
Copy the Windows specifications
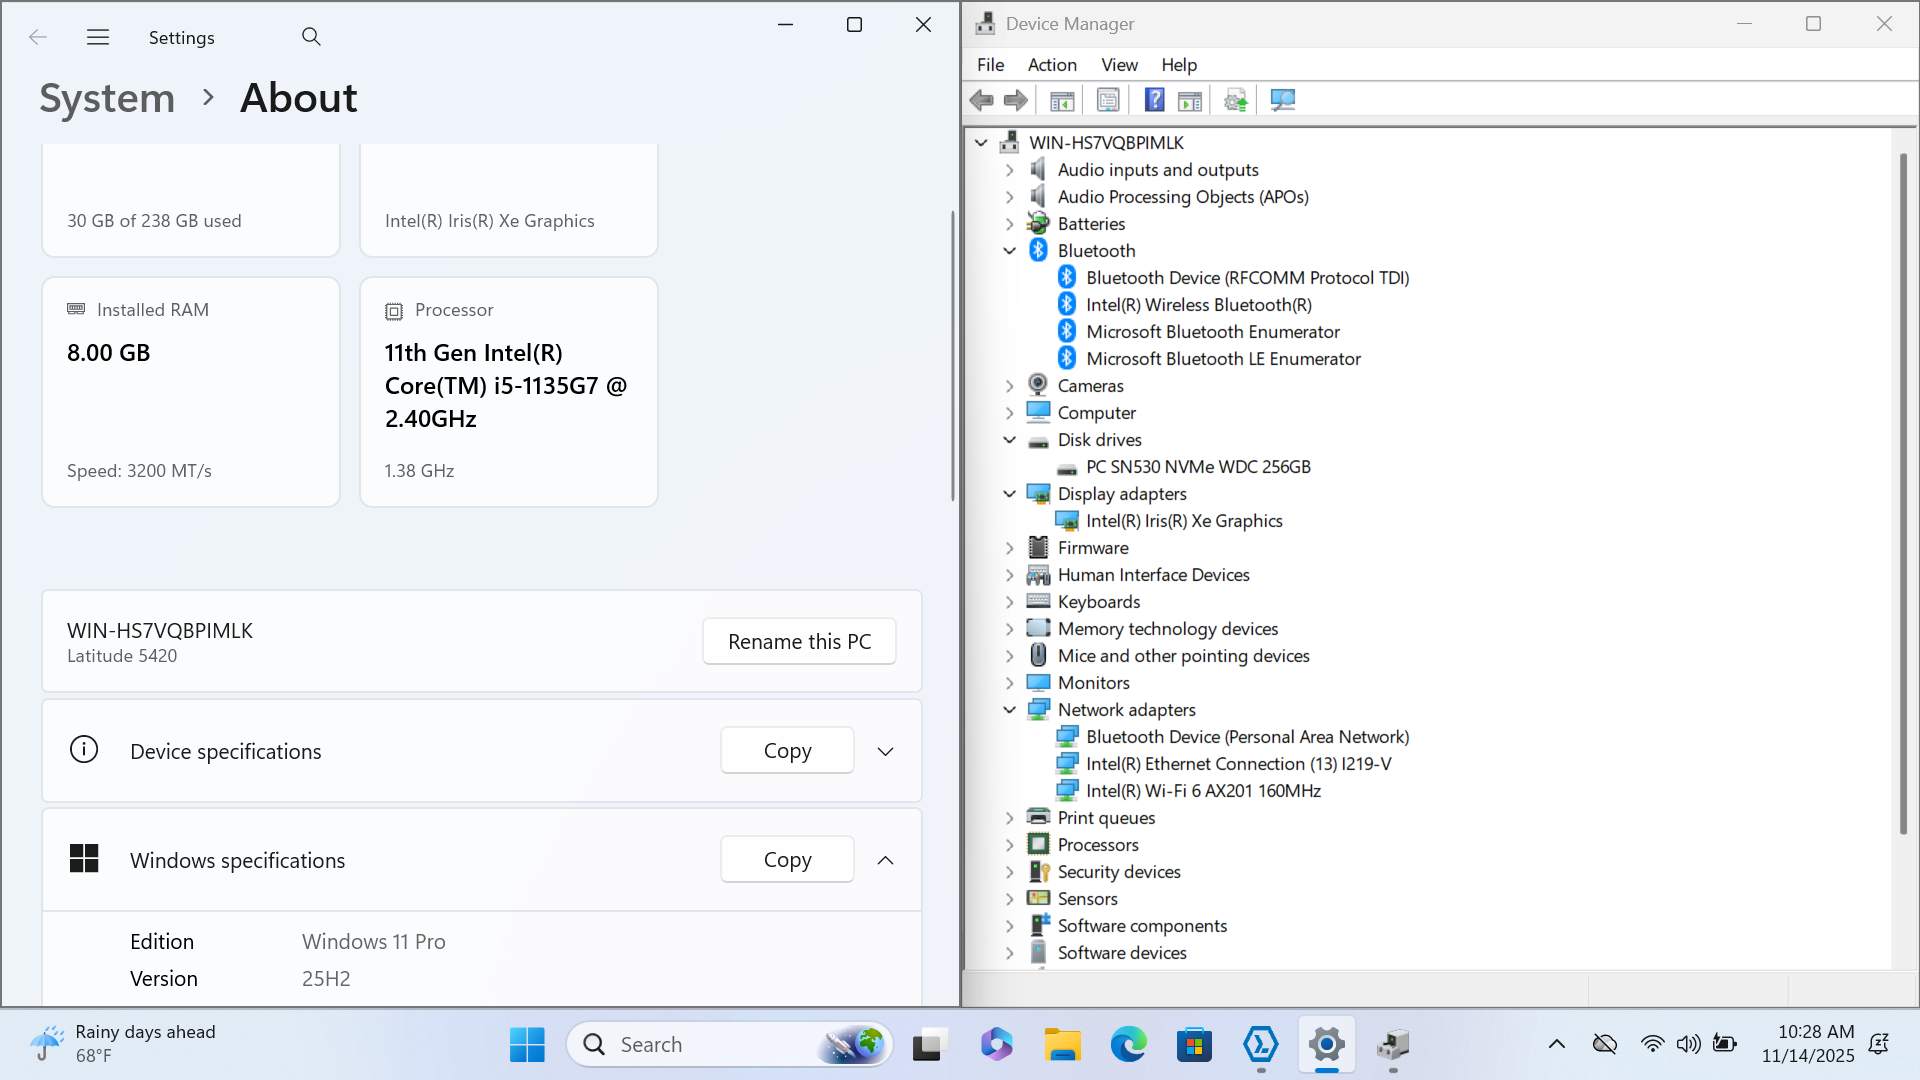click(787, 860)
